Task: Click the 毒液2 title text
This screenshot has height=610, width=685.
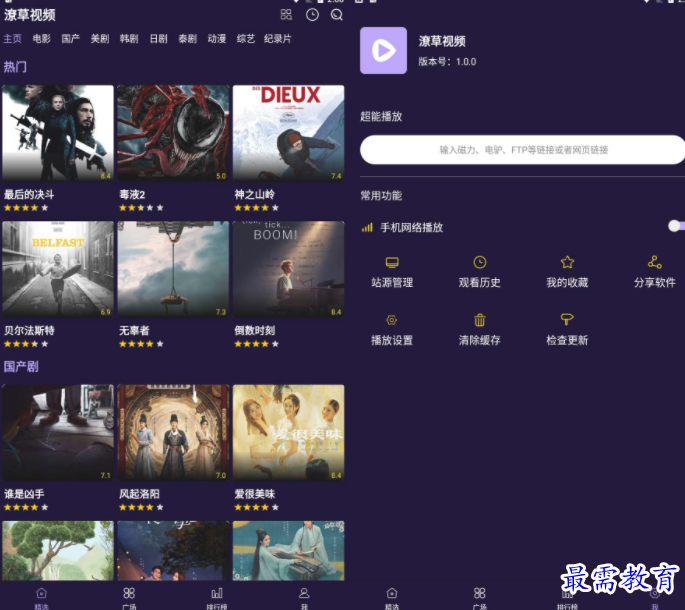Action: tap(132, 194)
